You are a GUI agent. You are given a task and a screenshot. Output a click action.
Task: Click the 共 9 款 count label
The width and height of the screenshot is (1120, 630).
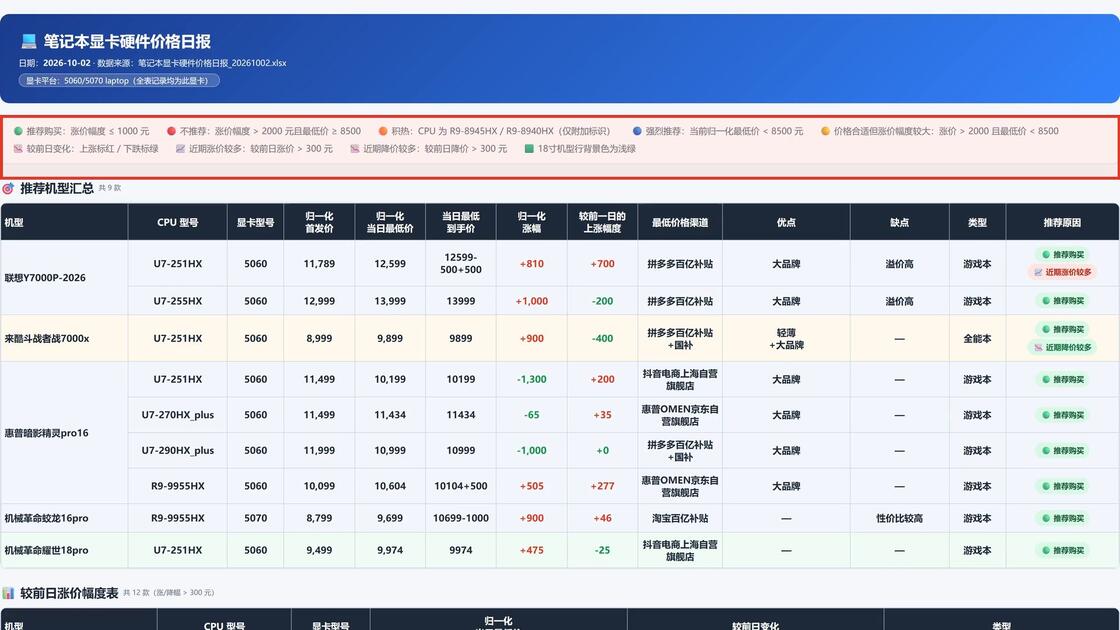tap(110, 189)
